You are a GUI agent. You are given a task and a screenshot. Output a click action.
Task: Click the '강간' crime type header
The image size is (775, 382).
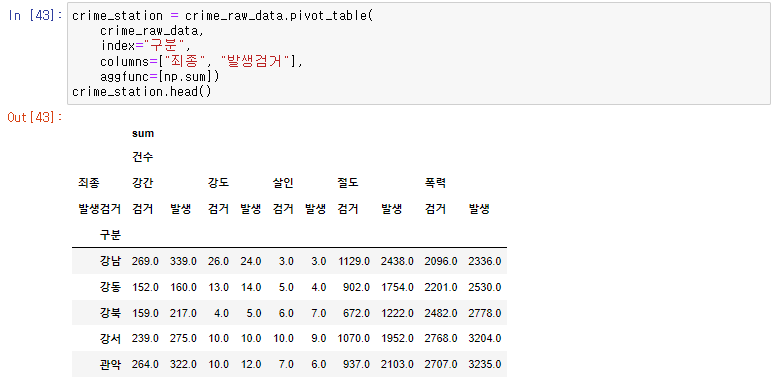[x=142, y=183]
